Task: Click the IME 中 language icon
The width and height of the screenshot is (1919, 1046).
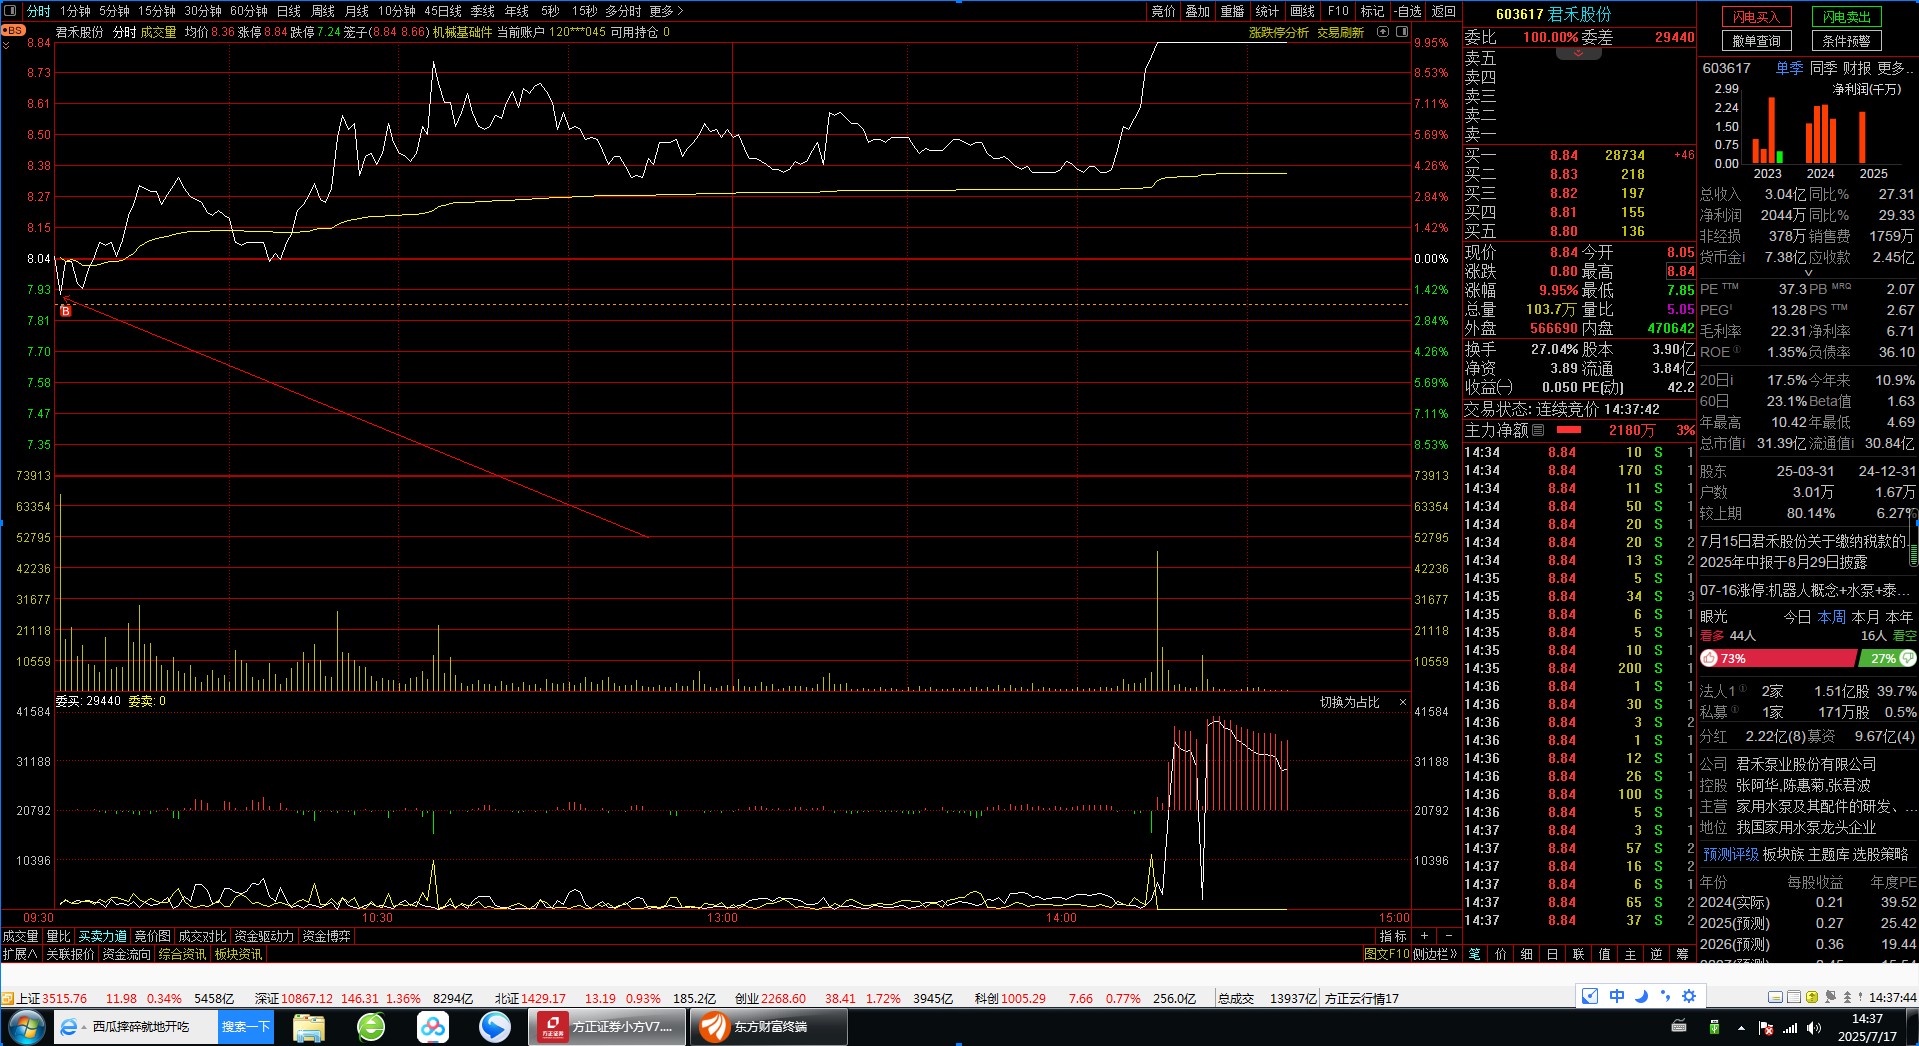Action: 1617,996
